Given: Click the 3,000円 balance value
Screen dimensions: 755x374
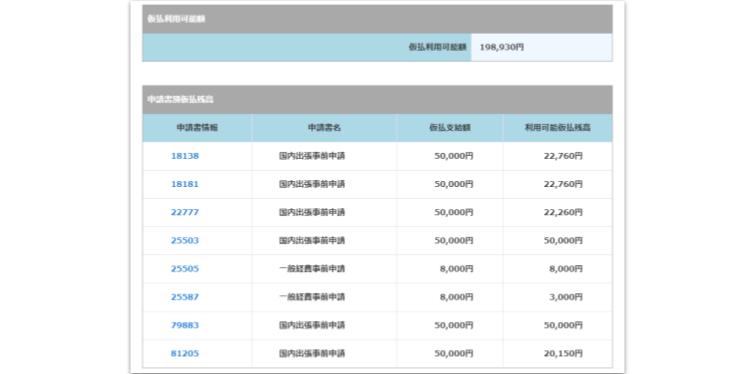Looking at the screenshot, I should tap(566, 297).
